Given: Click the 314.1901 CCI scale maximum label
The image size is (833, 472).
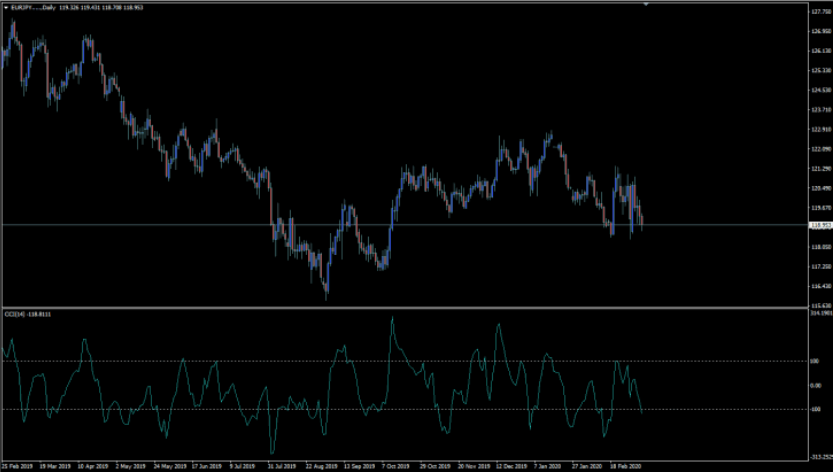Looking at the screenshot, I should (x=819, y=313).
